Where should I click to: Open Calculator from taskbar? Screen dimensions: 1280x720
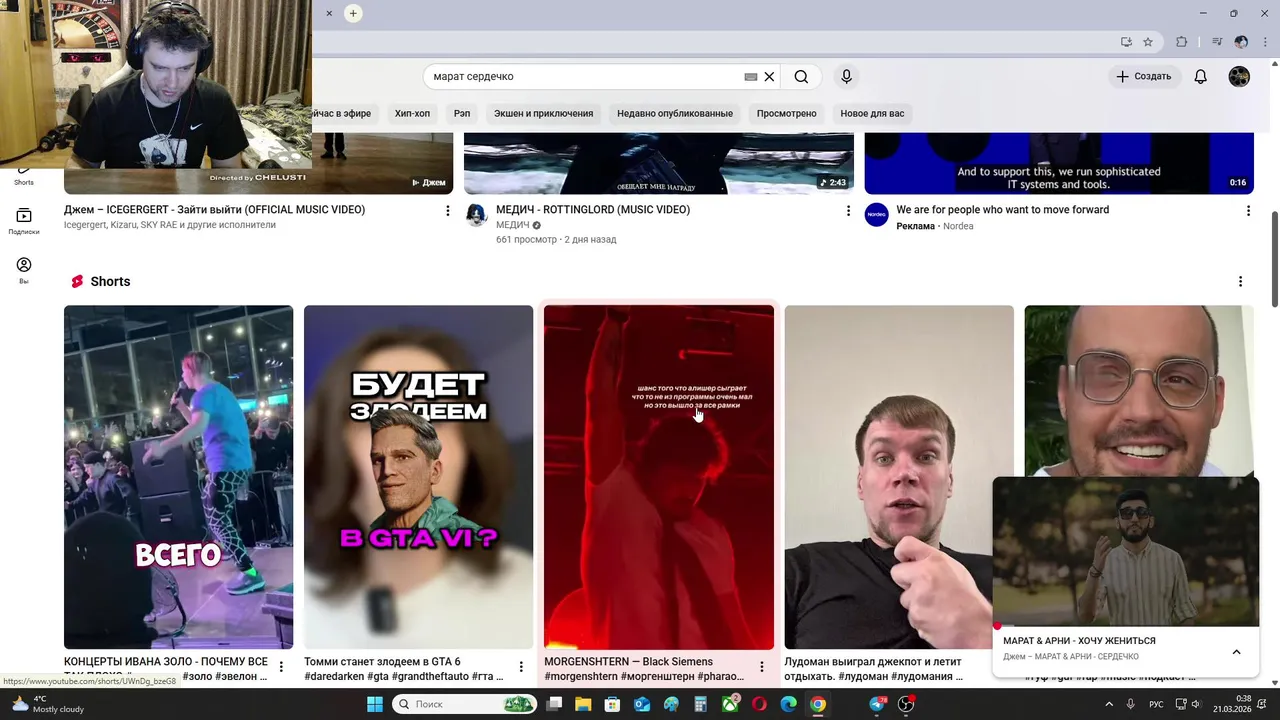click(701, 704)
